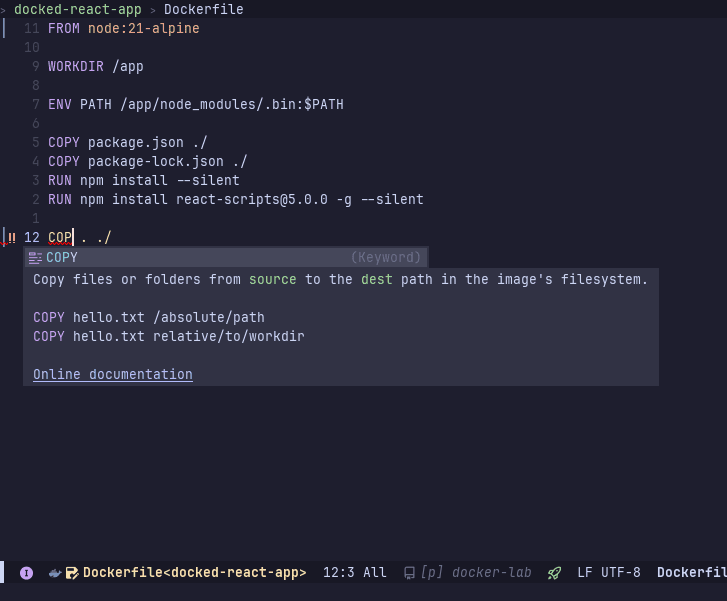Click the hello.txt /absolute/path example line
This screenshot has height=601, width=727.
click(x=149, y=317)
